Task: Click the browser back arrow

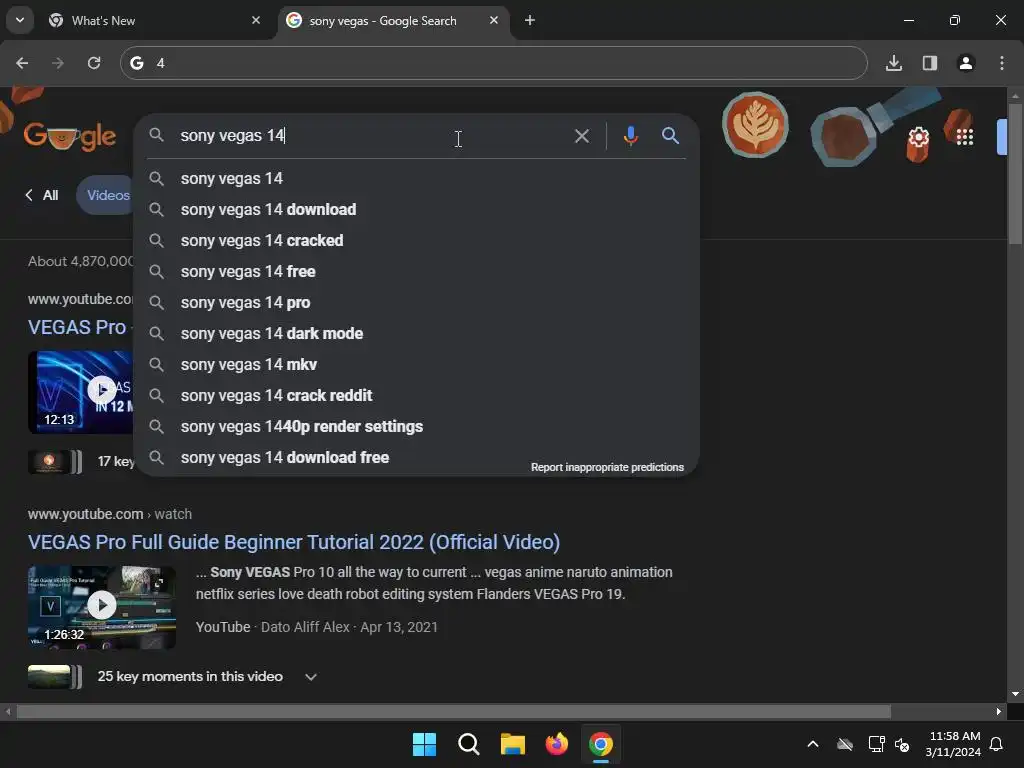Action: (22, 63)
